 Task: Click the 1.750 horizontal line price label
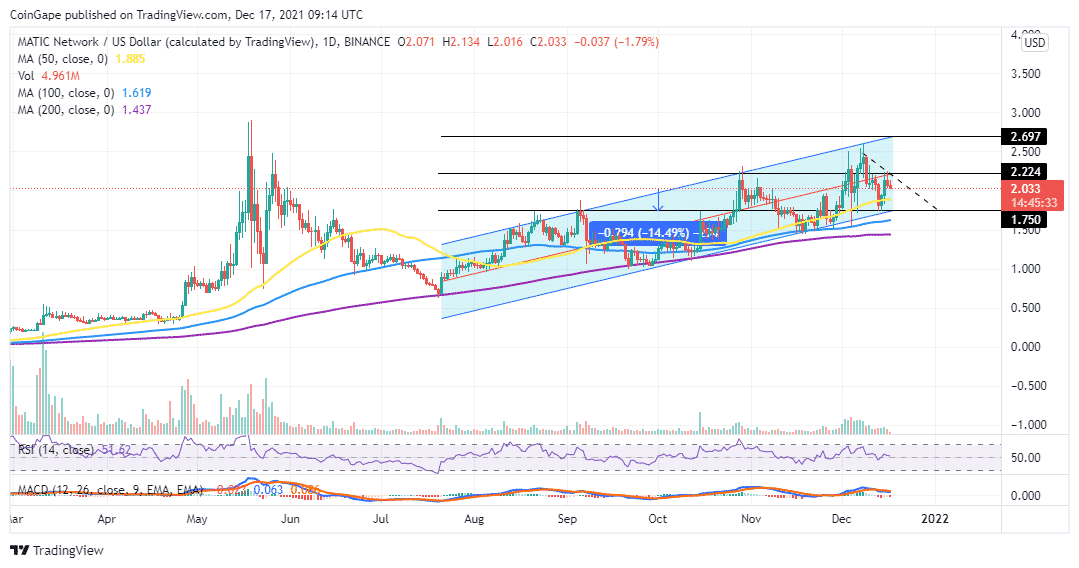coord(1025,220)
